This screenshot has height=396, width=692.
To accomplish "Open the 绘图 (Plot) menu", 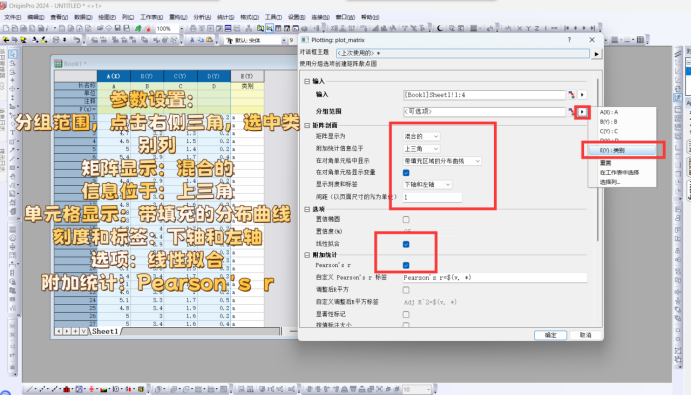I will (x=106, y=17).
